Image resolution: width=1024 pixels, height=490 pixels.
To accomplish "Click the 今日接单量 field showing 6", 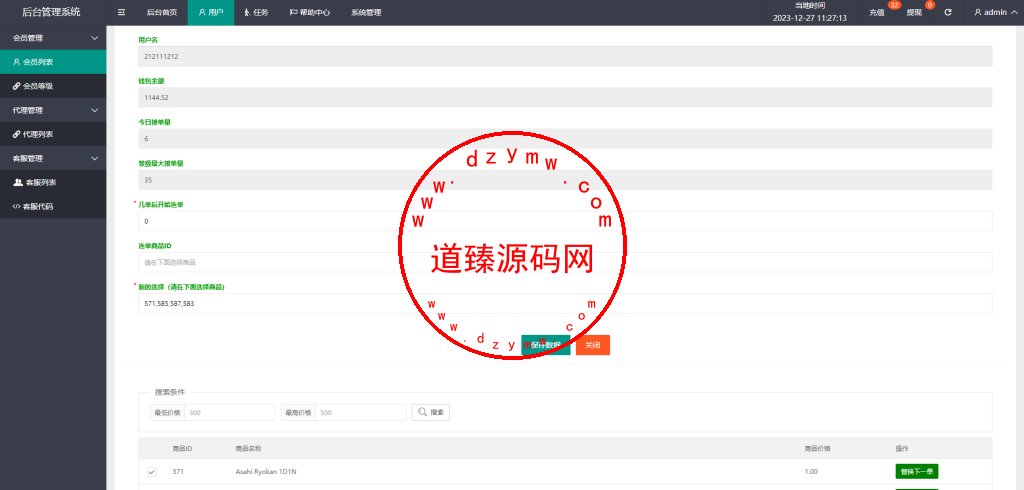I will (565, 139).
